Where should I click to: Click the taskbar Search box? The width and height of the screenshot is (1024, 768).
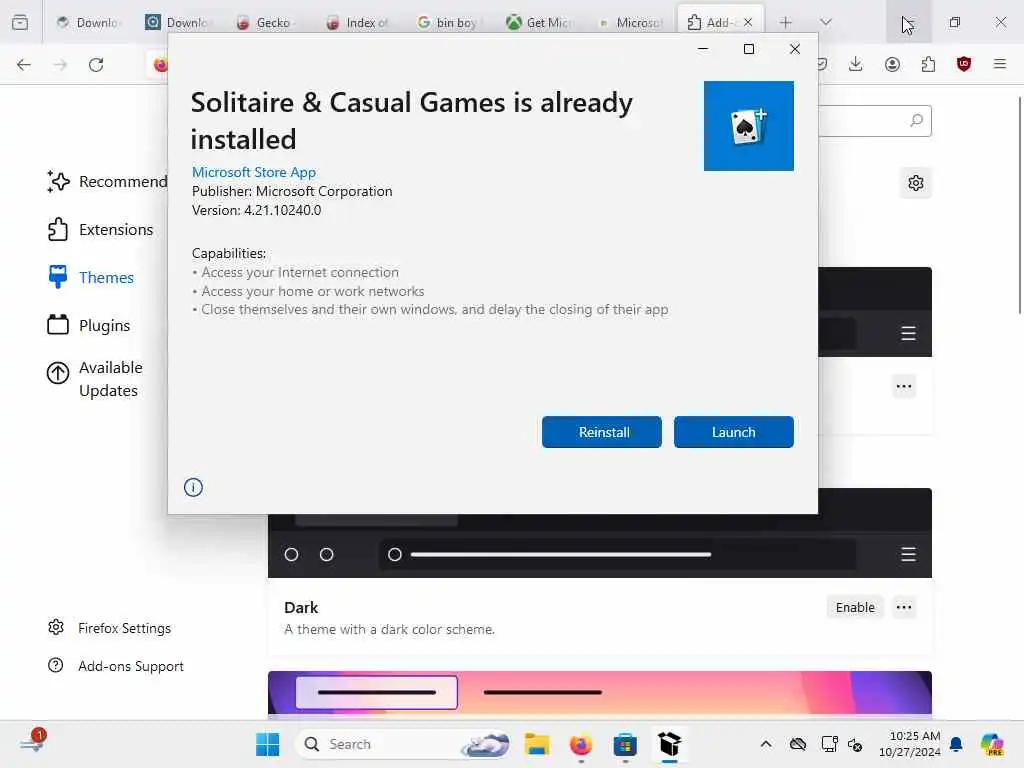click(x=403, y=744)
